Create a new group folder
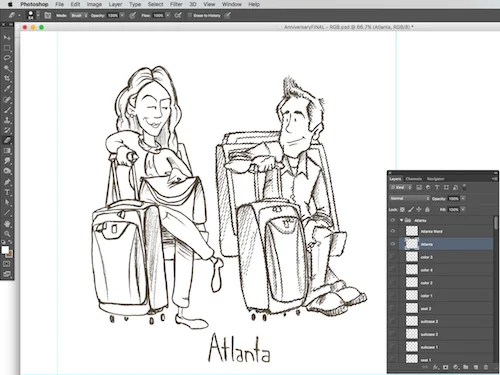 point(466,367)
